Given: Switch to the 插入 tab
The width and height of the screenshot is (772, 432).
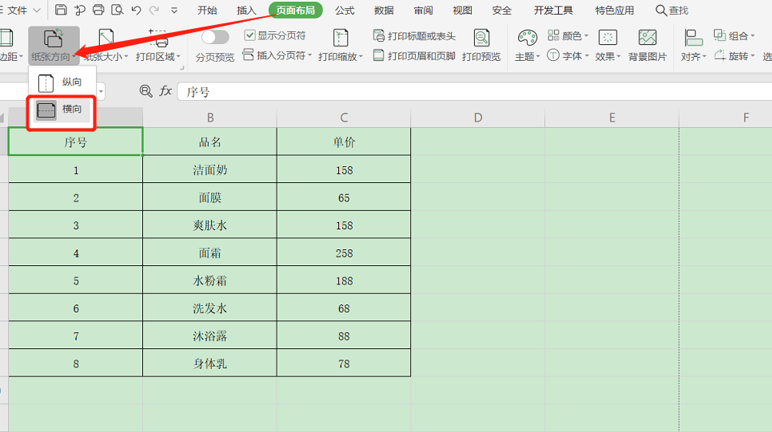Looking at the screenshot, I should point(246,10).
